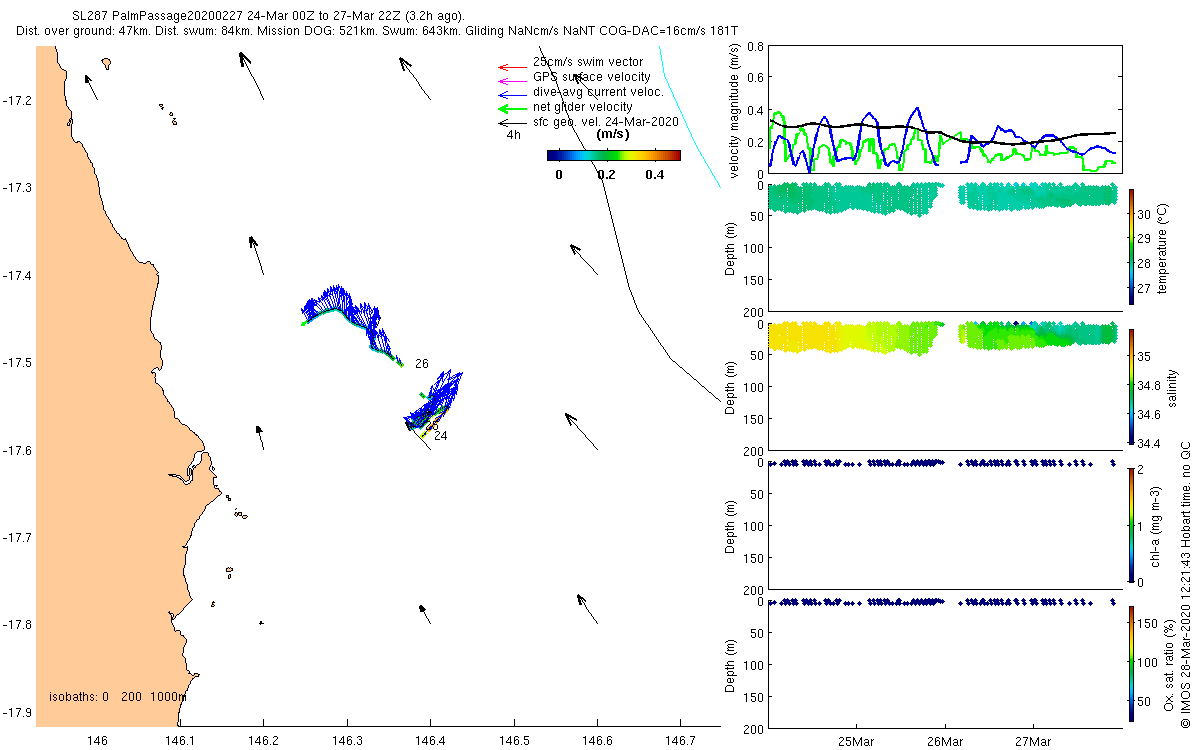Viewport: 1200px width, 750px height.
Task: Click the '26Mar' date tick label
Action: point(945,741)
